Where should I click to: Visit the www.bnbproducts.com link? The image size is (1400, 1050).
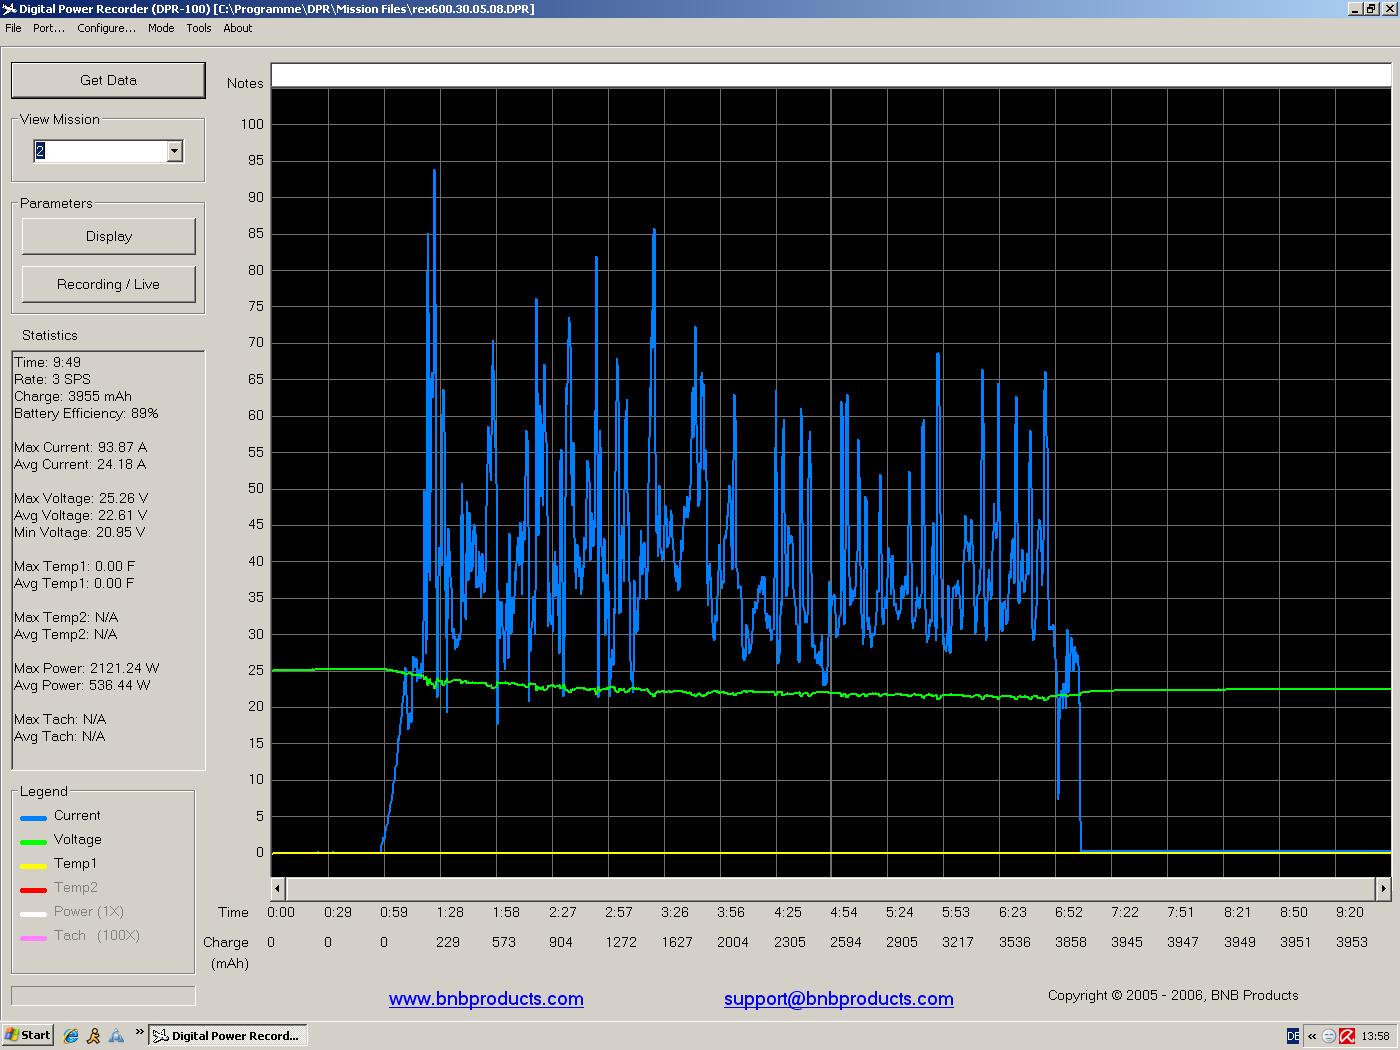pyautogui.click(x=486, y=999)
